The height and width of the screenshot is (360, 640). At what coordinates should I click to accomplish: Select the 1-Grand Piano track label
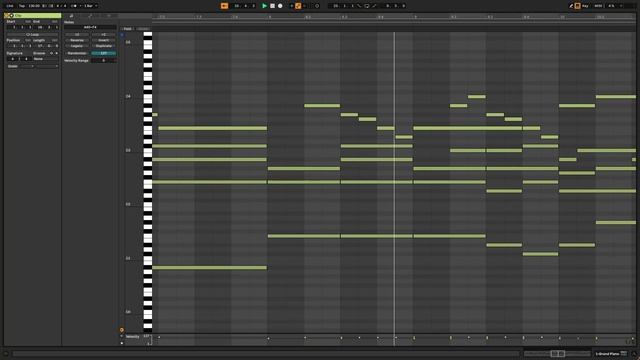607,353
